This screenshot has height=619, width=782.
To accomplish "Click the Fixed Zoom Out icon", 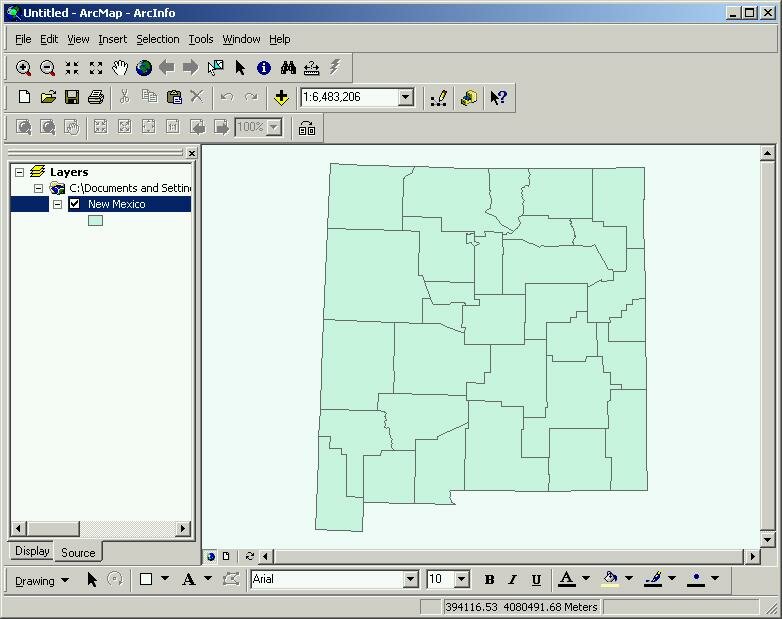I will click(x=96, y=68).
